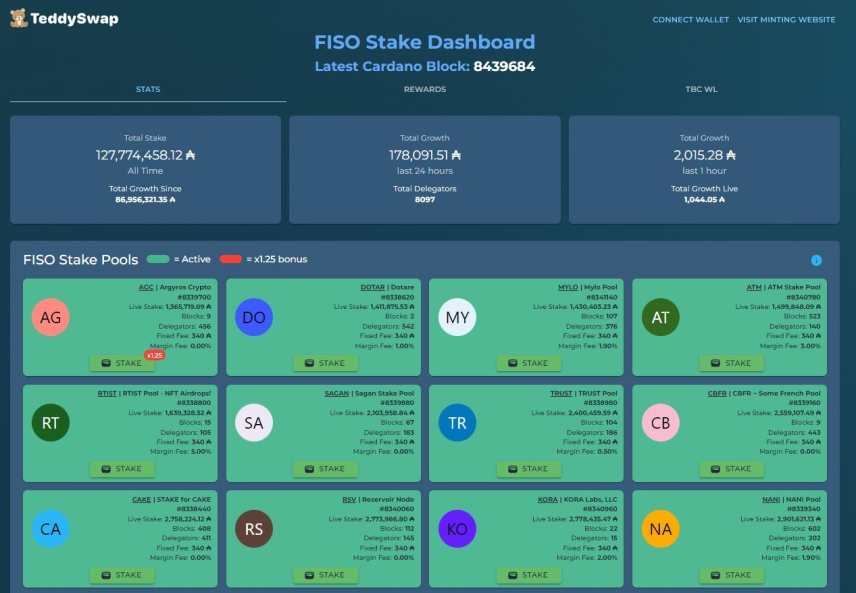Screen dimensions: 856x593
Task: Click latest Cardano block number 8439684
Action: click(504, 67)
